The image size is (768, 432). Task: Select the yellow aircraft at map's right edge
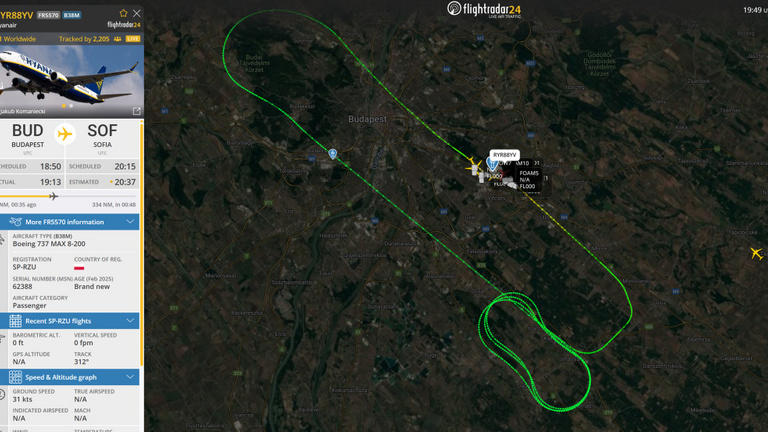(756, 253)
